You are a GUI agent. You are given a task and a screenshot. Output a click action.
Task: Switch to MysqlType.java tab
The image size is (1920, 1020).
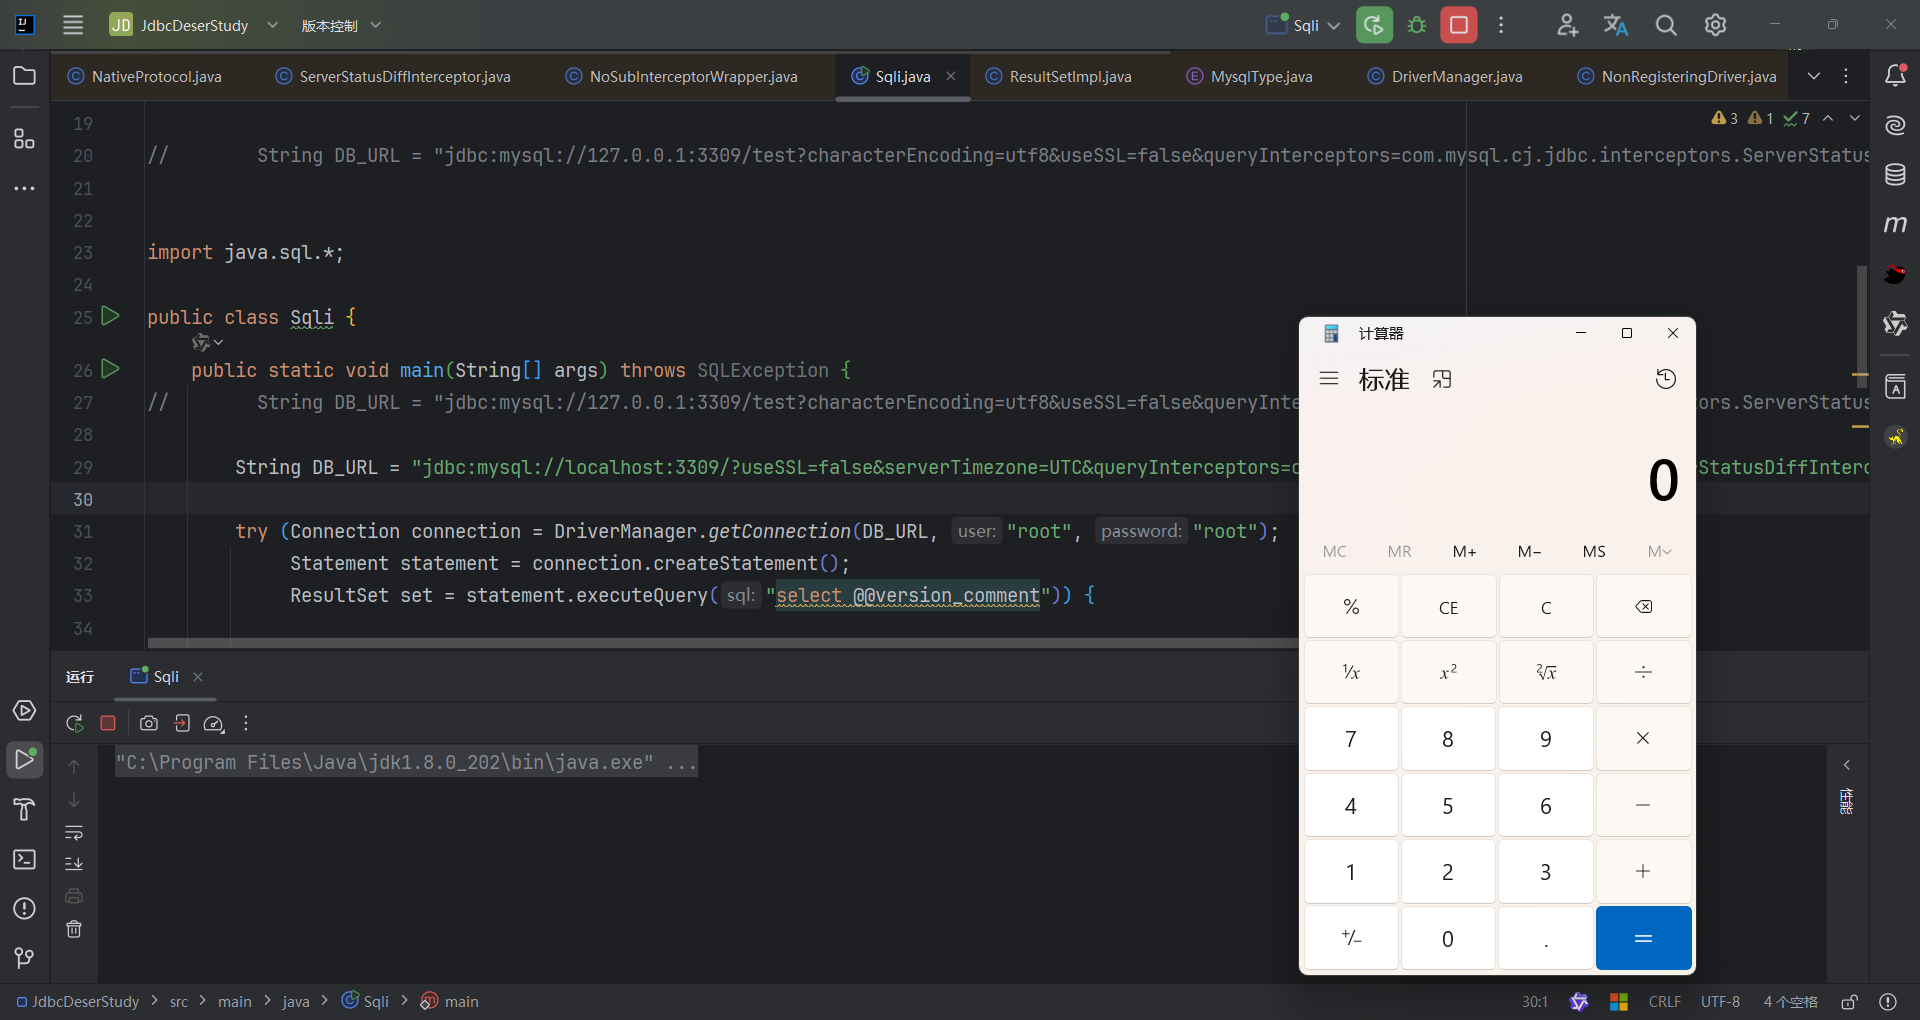pos(1250,76)
